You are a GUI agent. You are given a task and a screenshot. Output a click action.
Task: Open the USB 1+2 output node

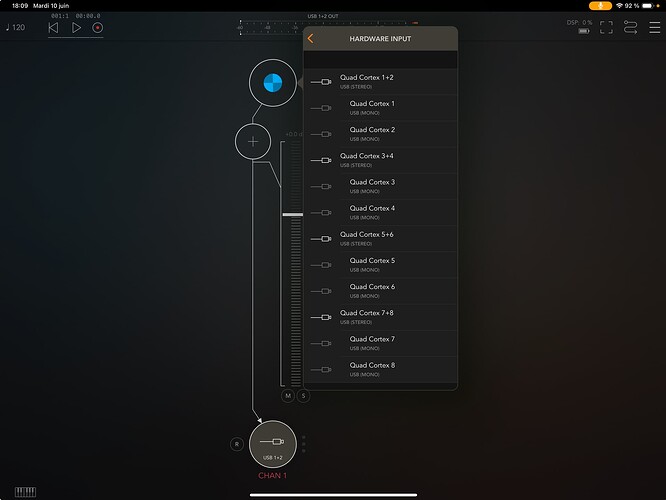tap(272, 443)
